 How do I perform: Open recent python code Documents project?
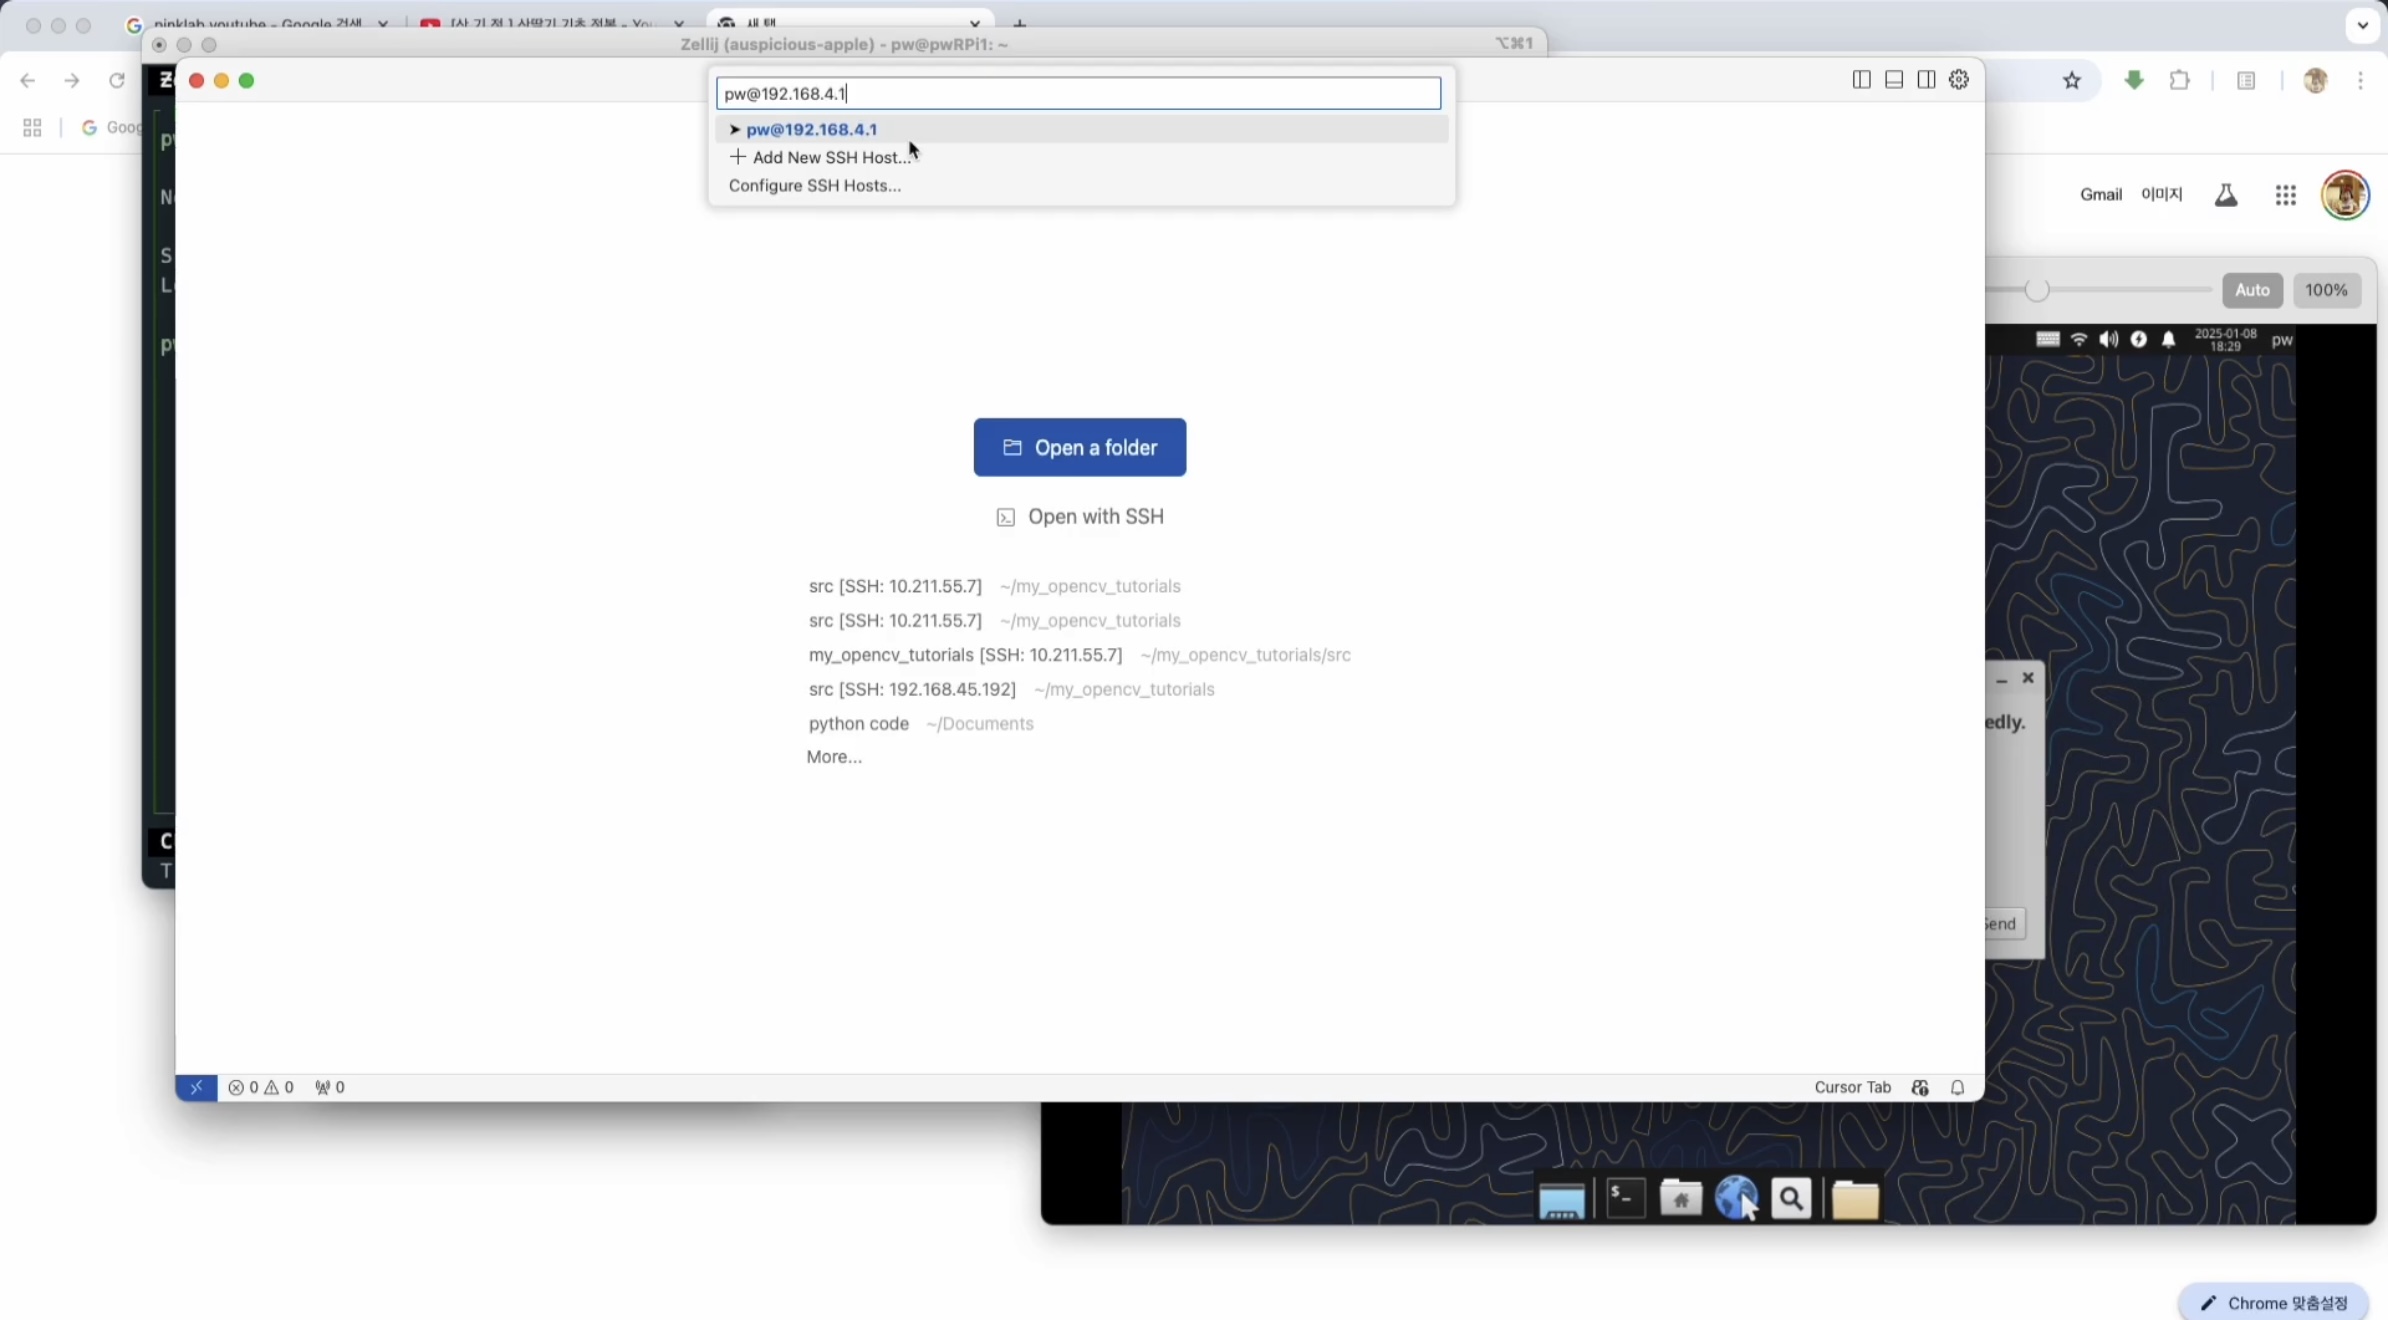pos(858,723)
